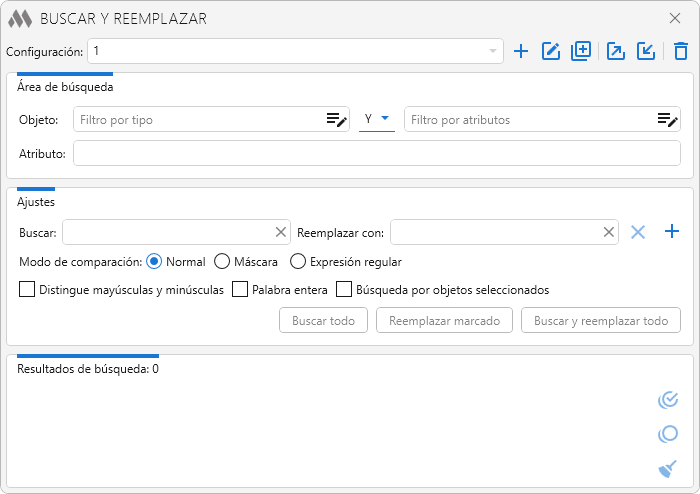Expand the Configuración dropdown list

click(492, 51)
